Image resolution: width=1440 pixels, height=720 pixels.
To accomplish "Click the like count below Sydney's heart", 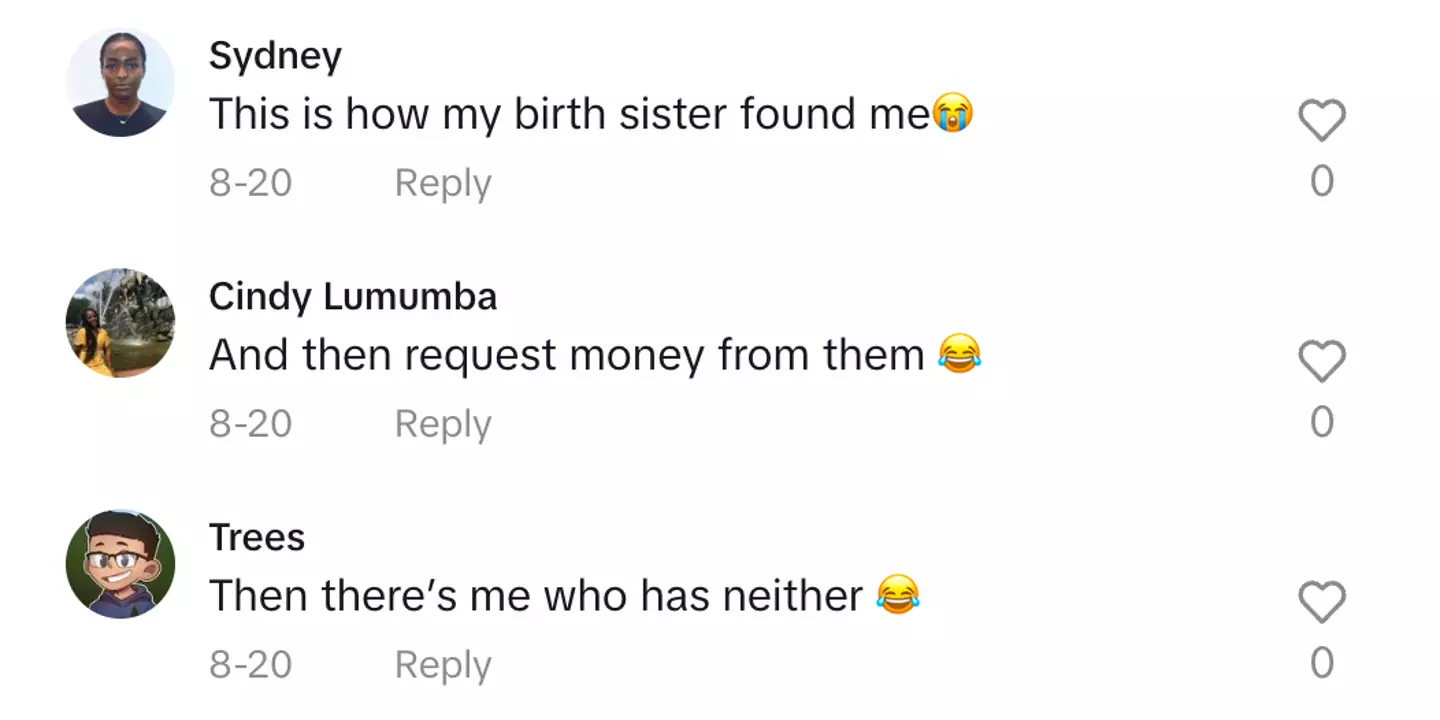I will (x=1321, y=182).
